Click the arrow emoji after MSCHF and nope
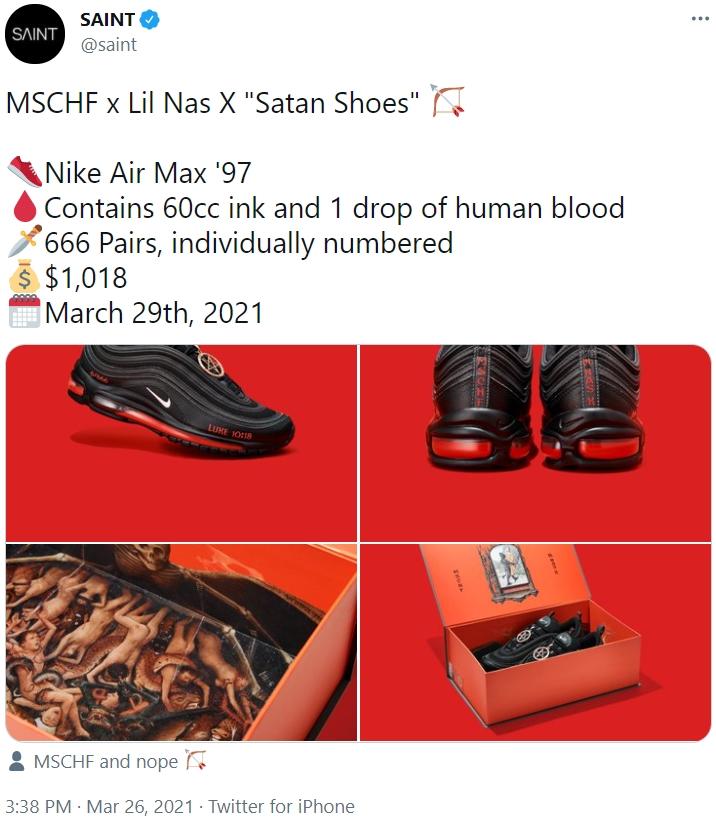Viewport: 716px width, 827px height. [195, 760]
